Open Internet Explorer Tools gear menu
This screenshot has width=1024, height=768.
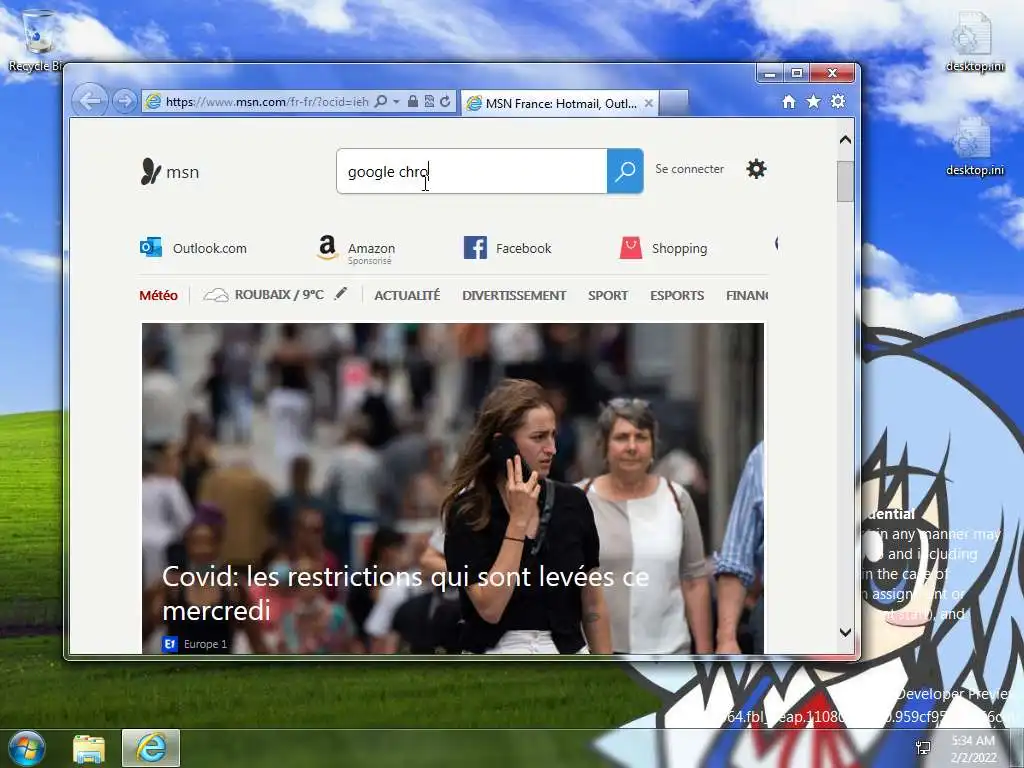click(x=838, y=101)
